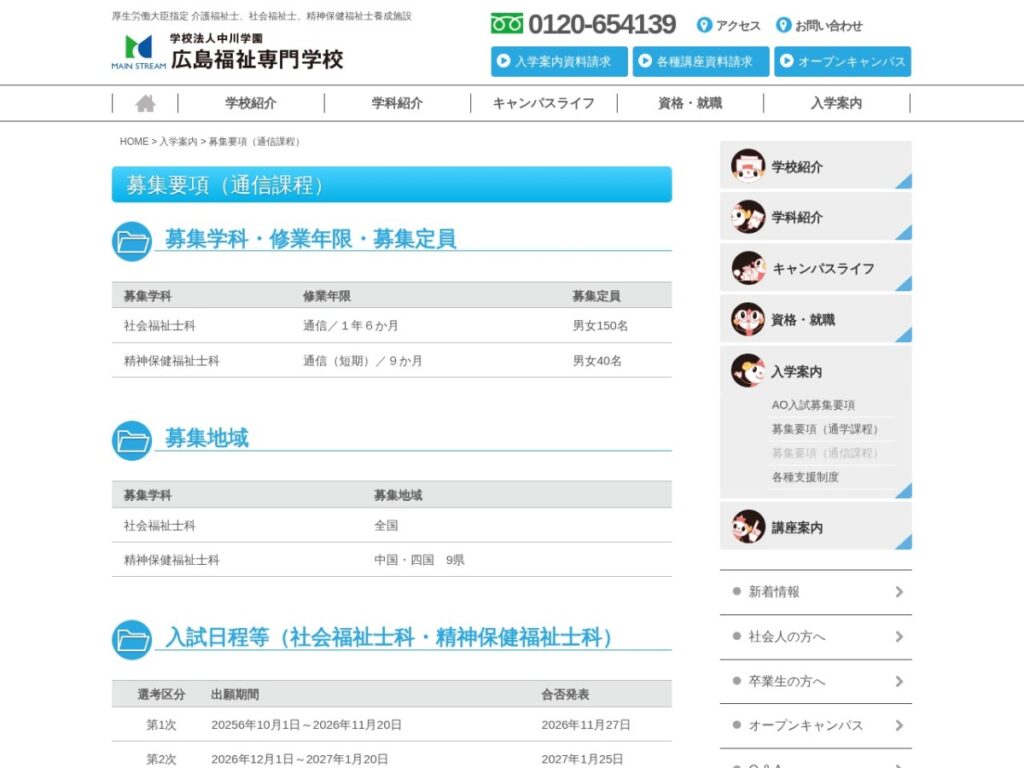
Task: Click the mascot icon beside キャンパスライフ in sidebar
Action: pos(748,268)
